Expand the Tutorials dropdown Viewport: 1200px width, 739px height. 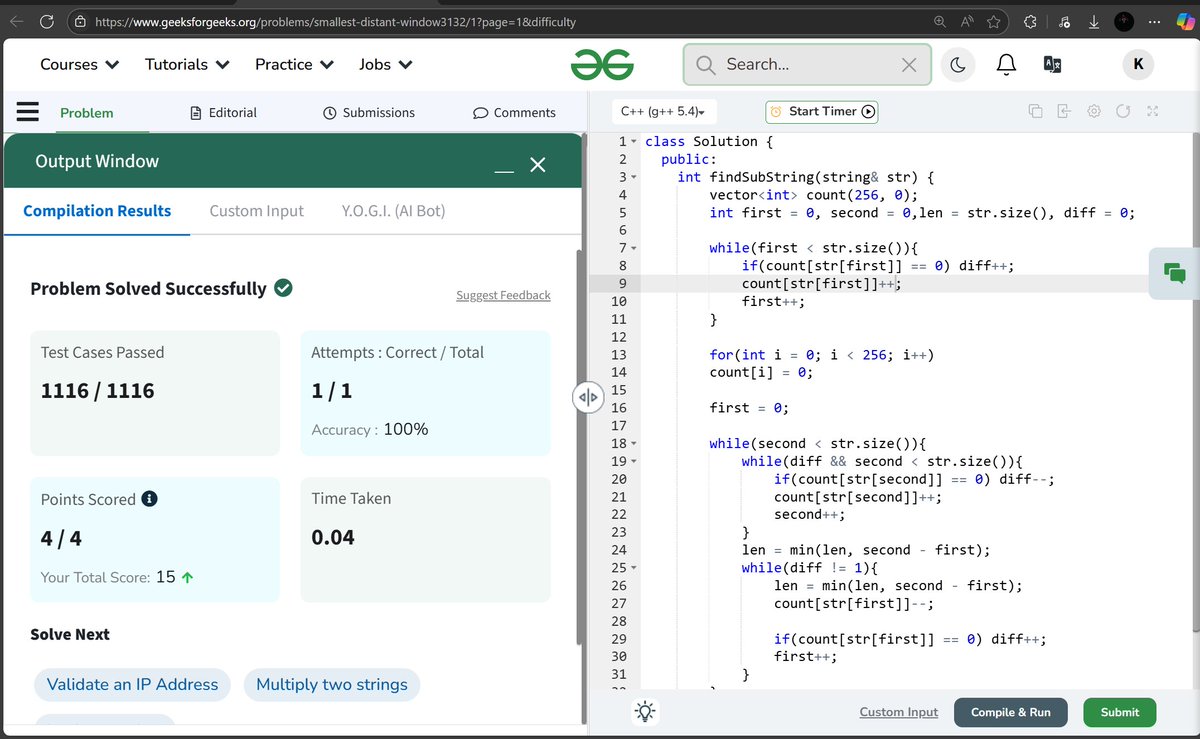187,64
